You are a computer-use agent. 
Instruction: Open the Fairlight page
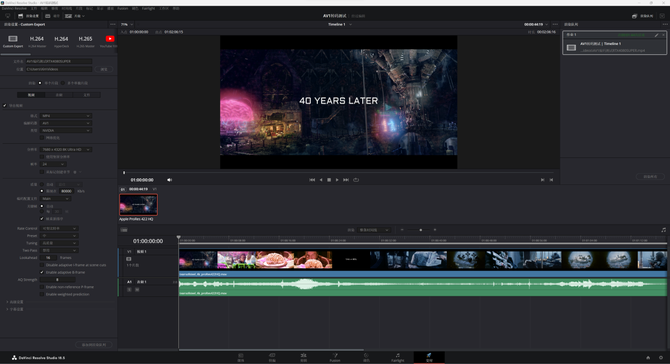pyautogui.click(x=397, y=357)
